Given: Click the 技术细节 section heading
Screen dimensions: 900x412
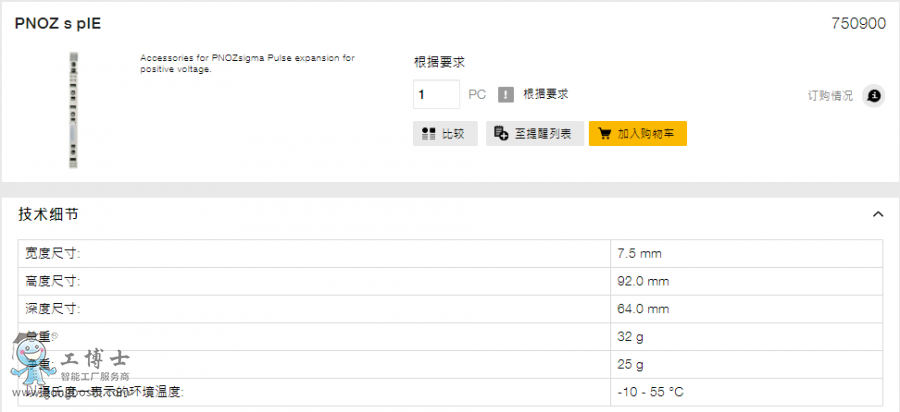Looking at the screenshot, I should [x=48, y=214].
